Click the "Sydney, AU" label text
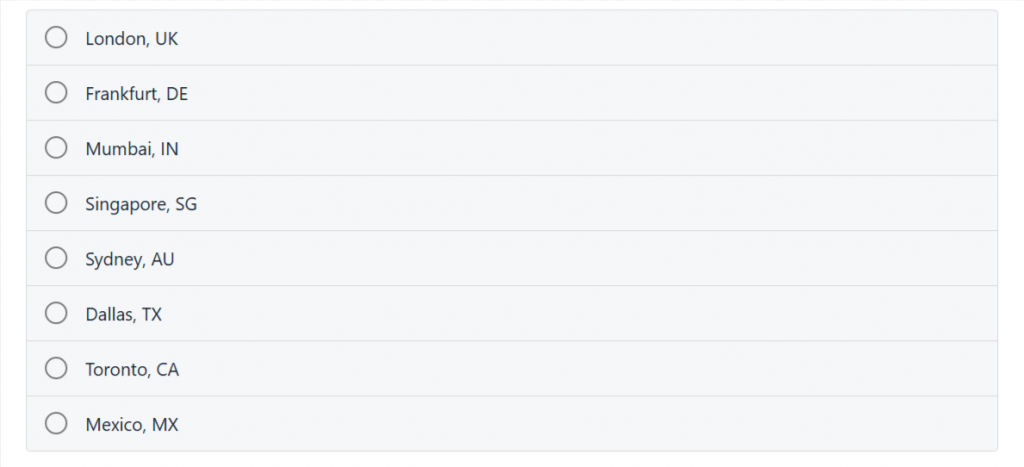This screenshot has width=1024, height=467. tap(130, 260)
